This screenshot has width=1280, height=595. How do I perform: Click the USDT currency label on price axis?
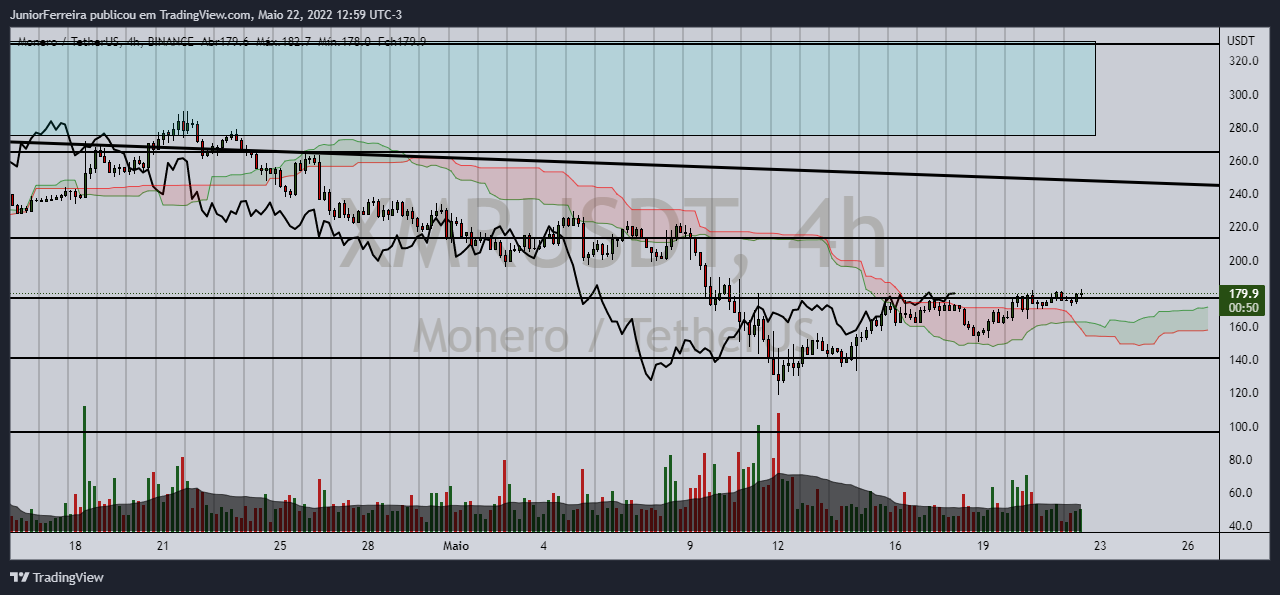(x=1241, y=41)
